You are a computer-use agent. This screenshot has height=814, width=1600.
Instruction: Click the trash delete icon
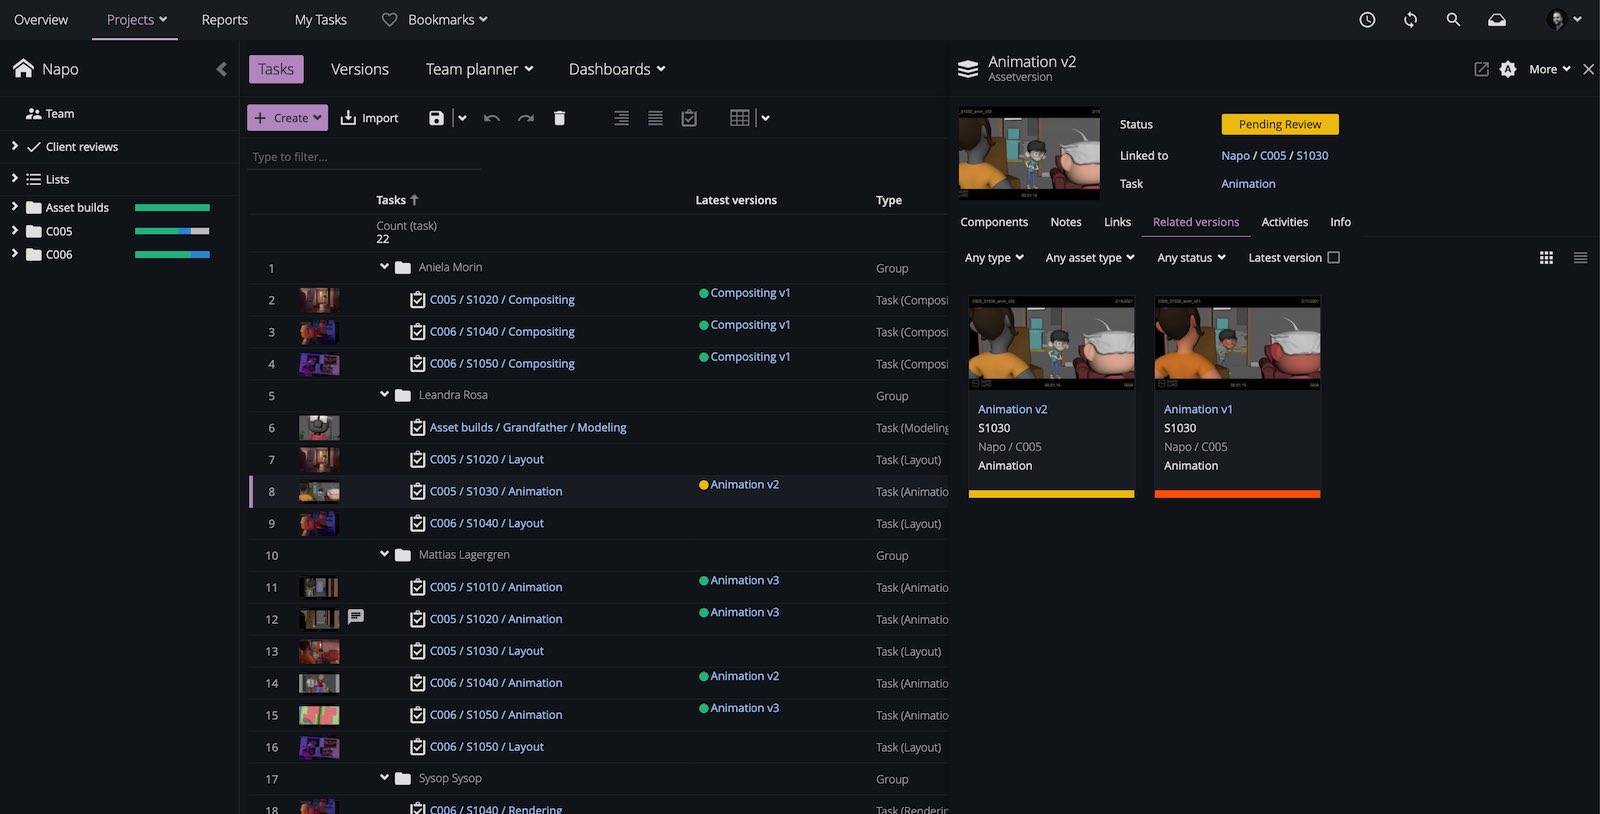click(559, 118)
